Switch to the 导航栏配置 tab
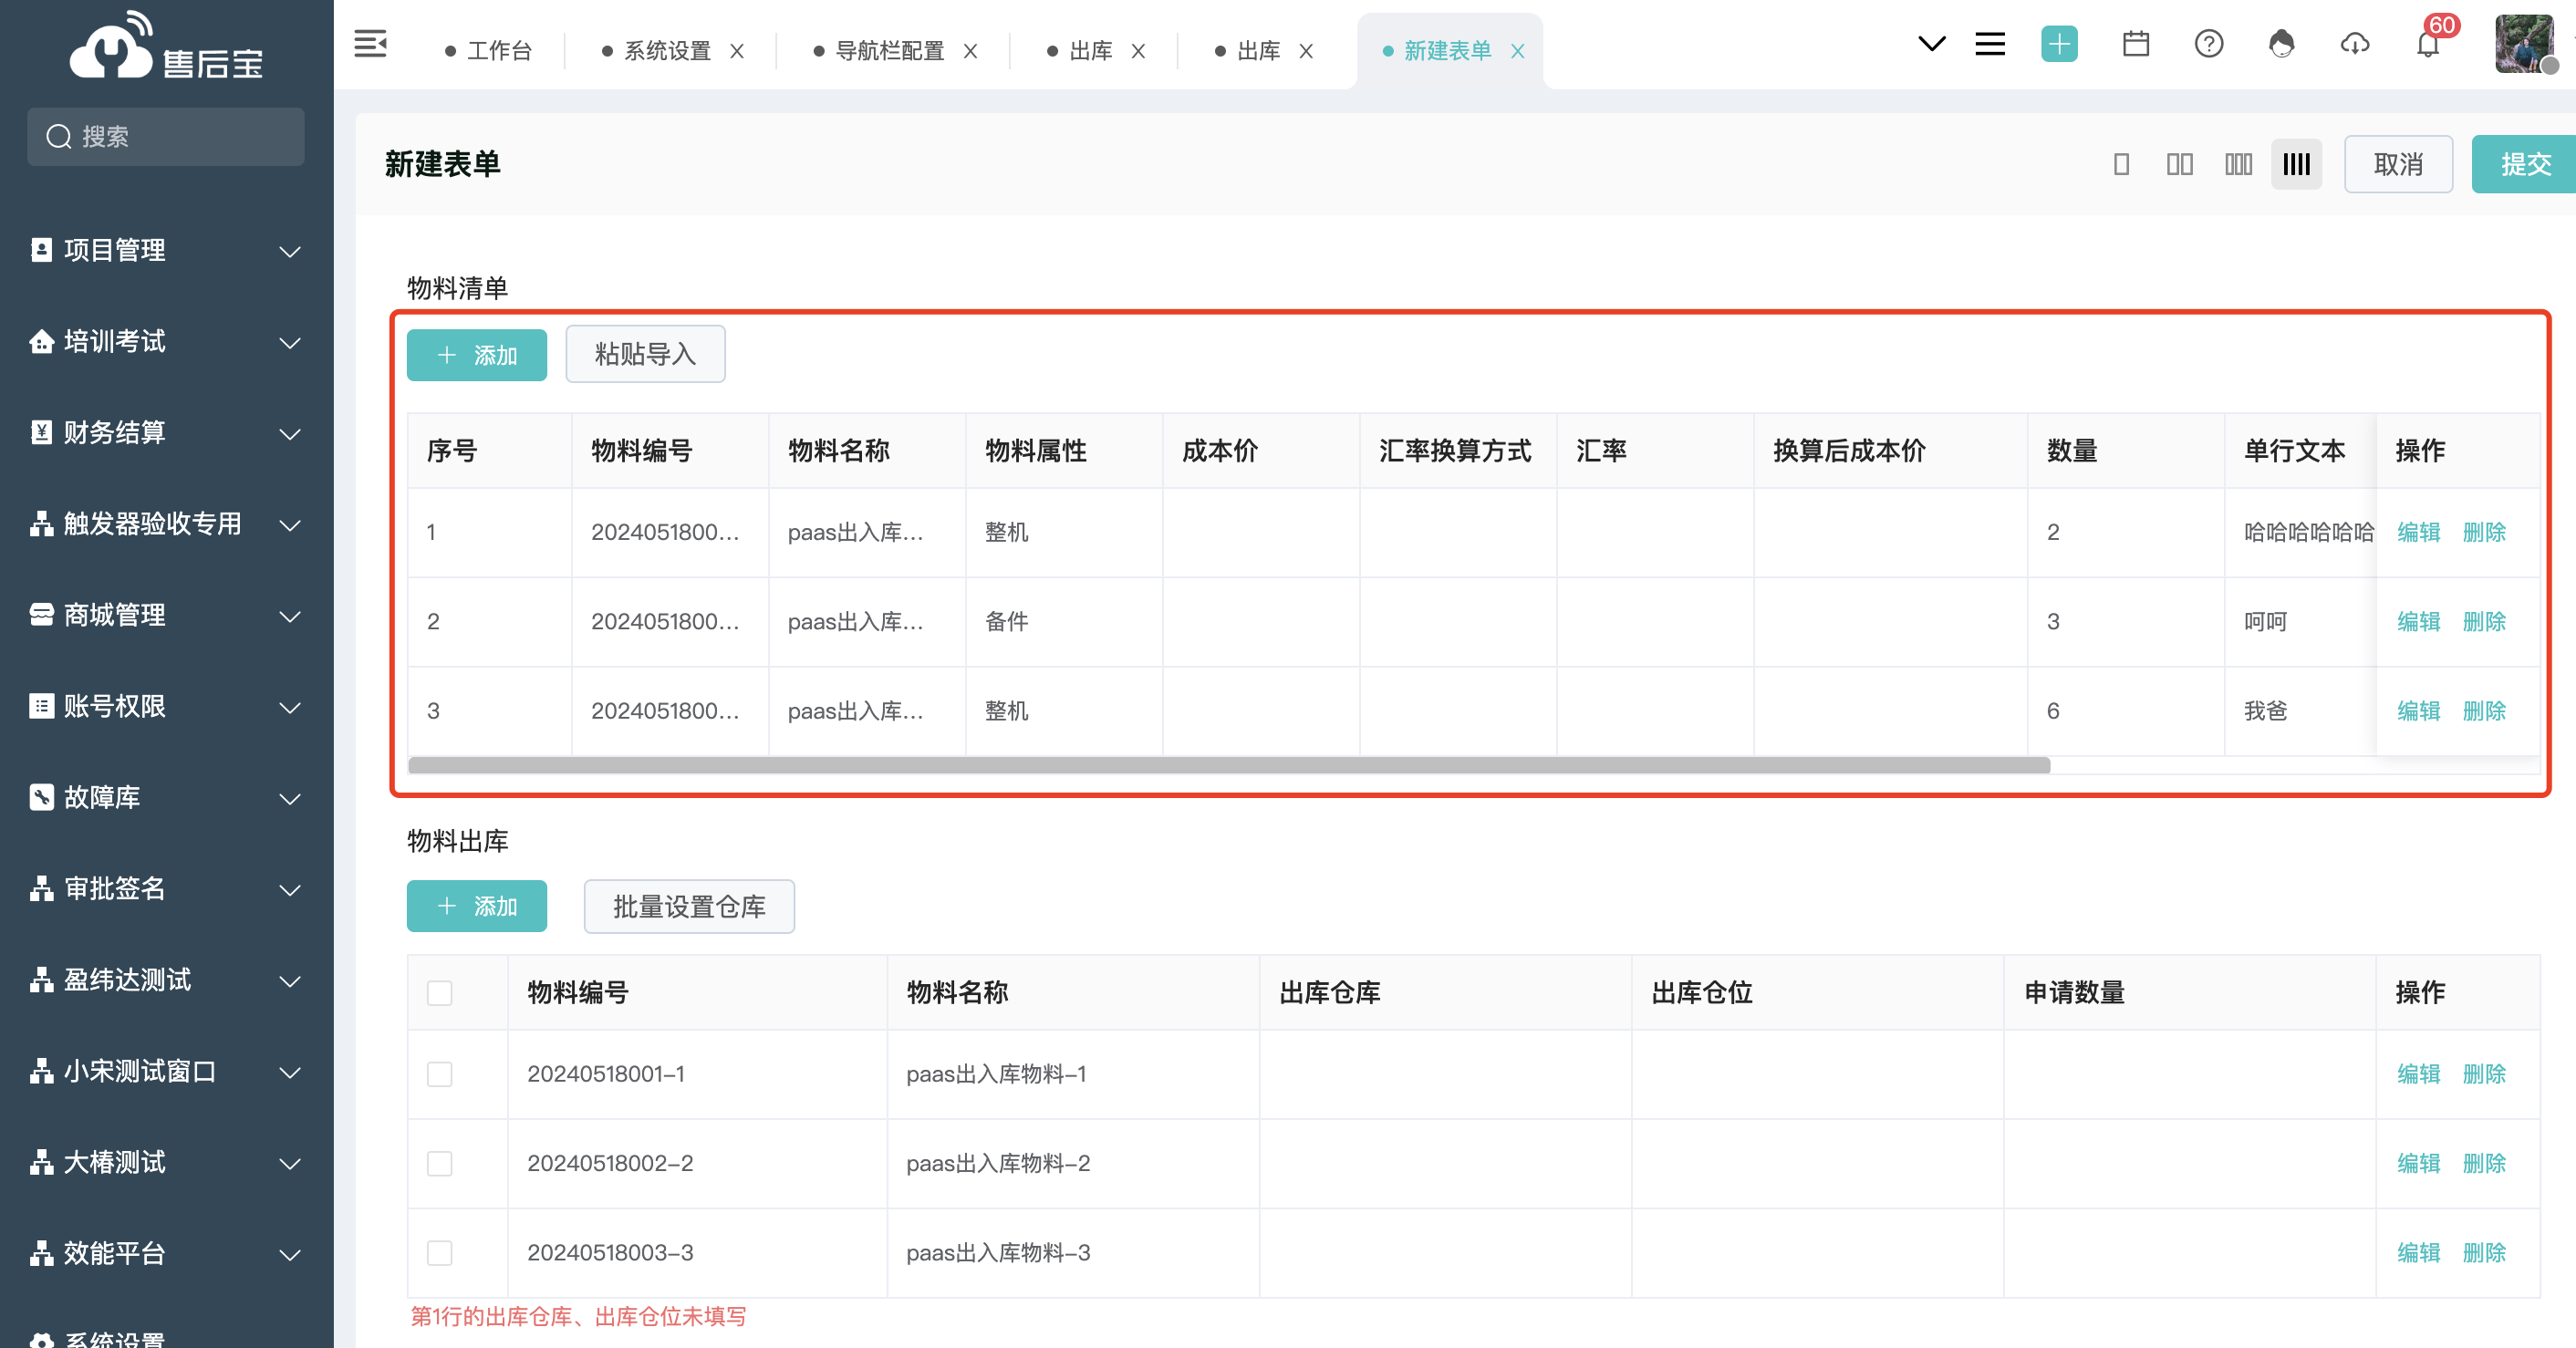 pyautogui.click(x=879, y=51)
